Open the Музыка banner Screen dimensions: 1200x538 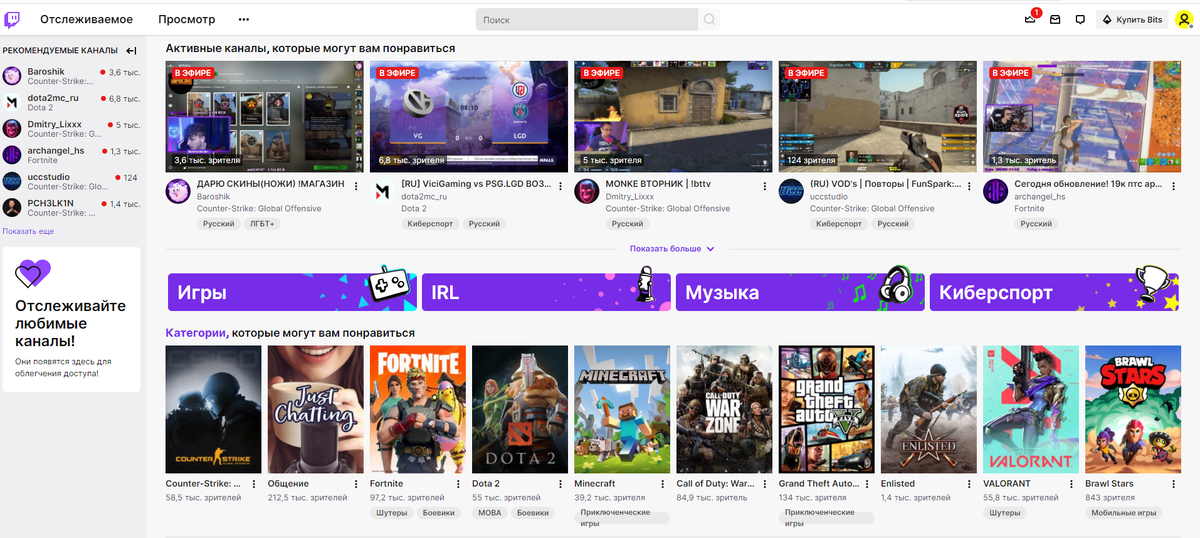(x=800, y=292)
